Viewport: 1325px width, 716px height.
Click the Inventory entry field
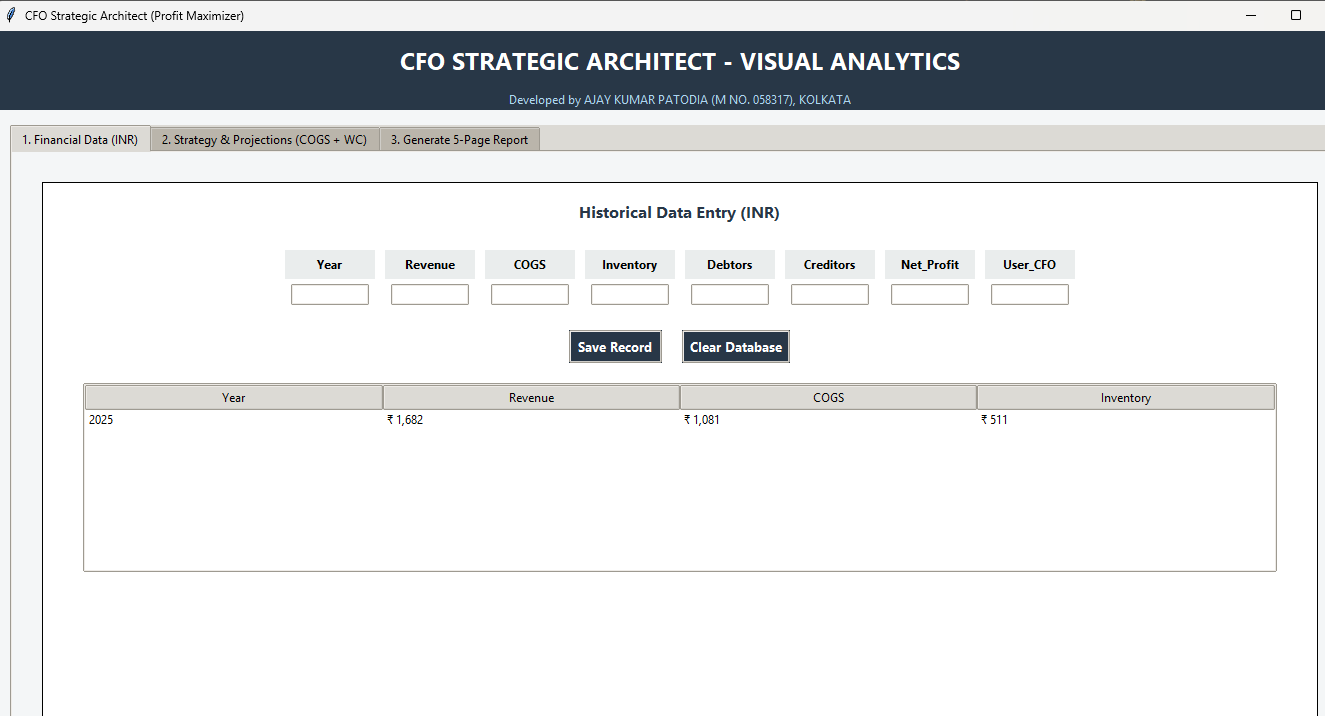click(630, 295)
